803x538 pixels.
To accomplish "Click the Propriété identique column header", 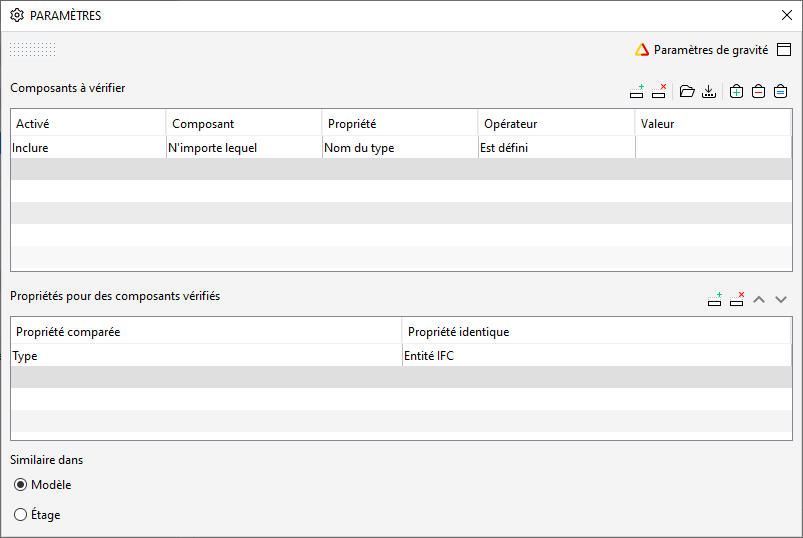I will (x=597, y=331).
